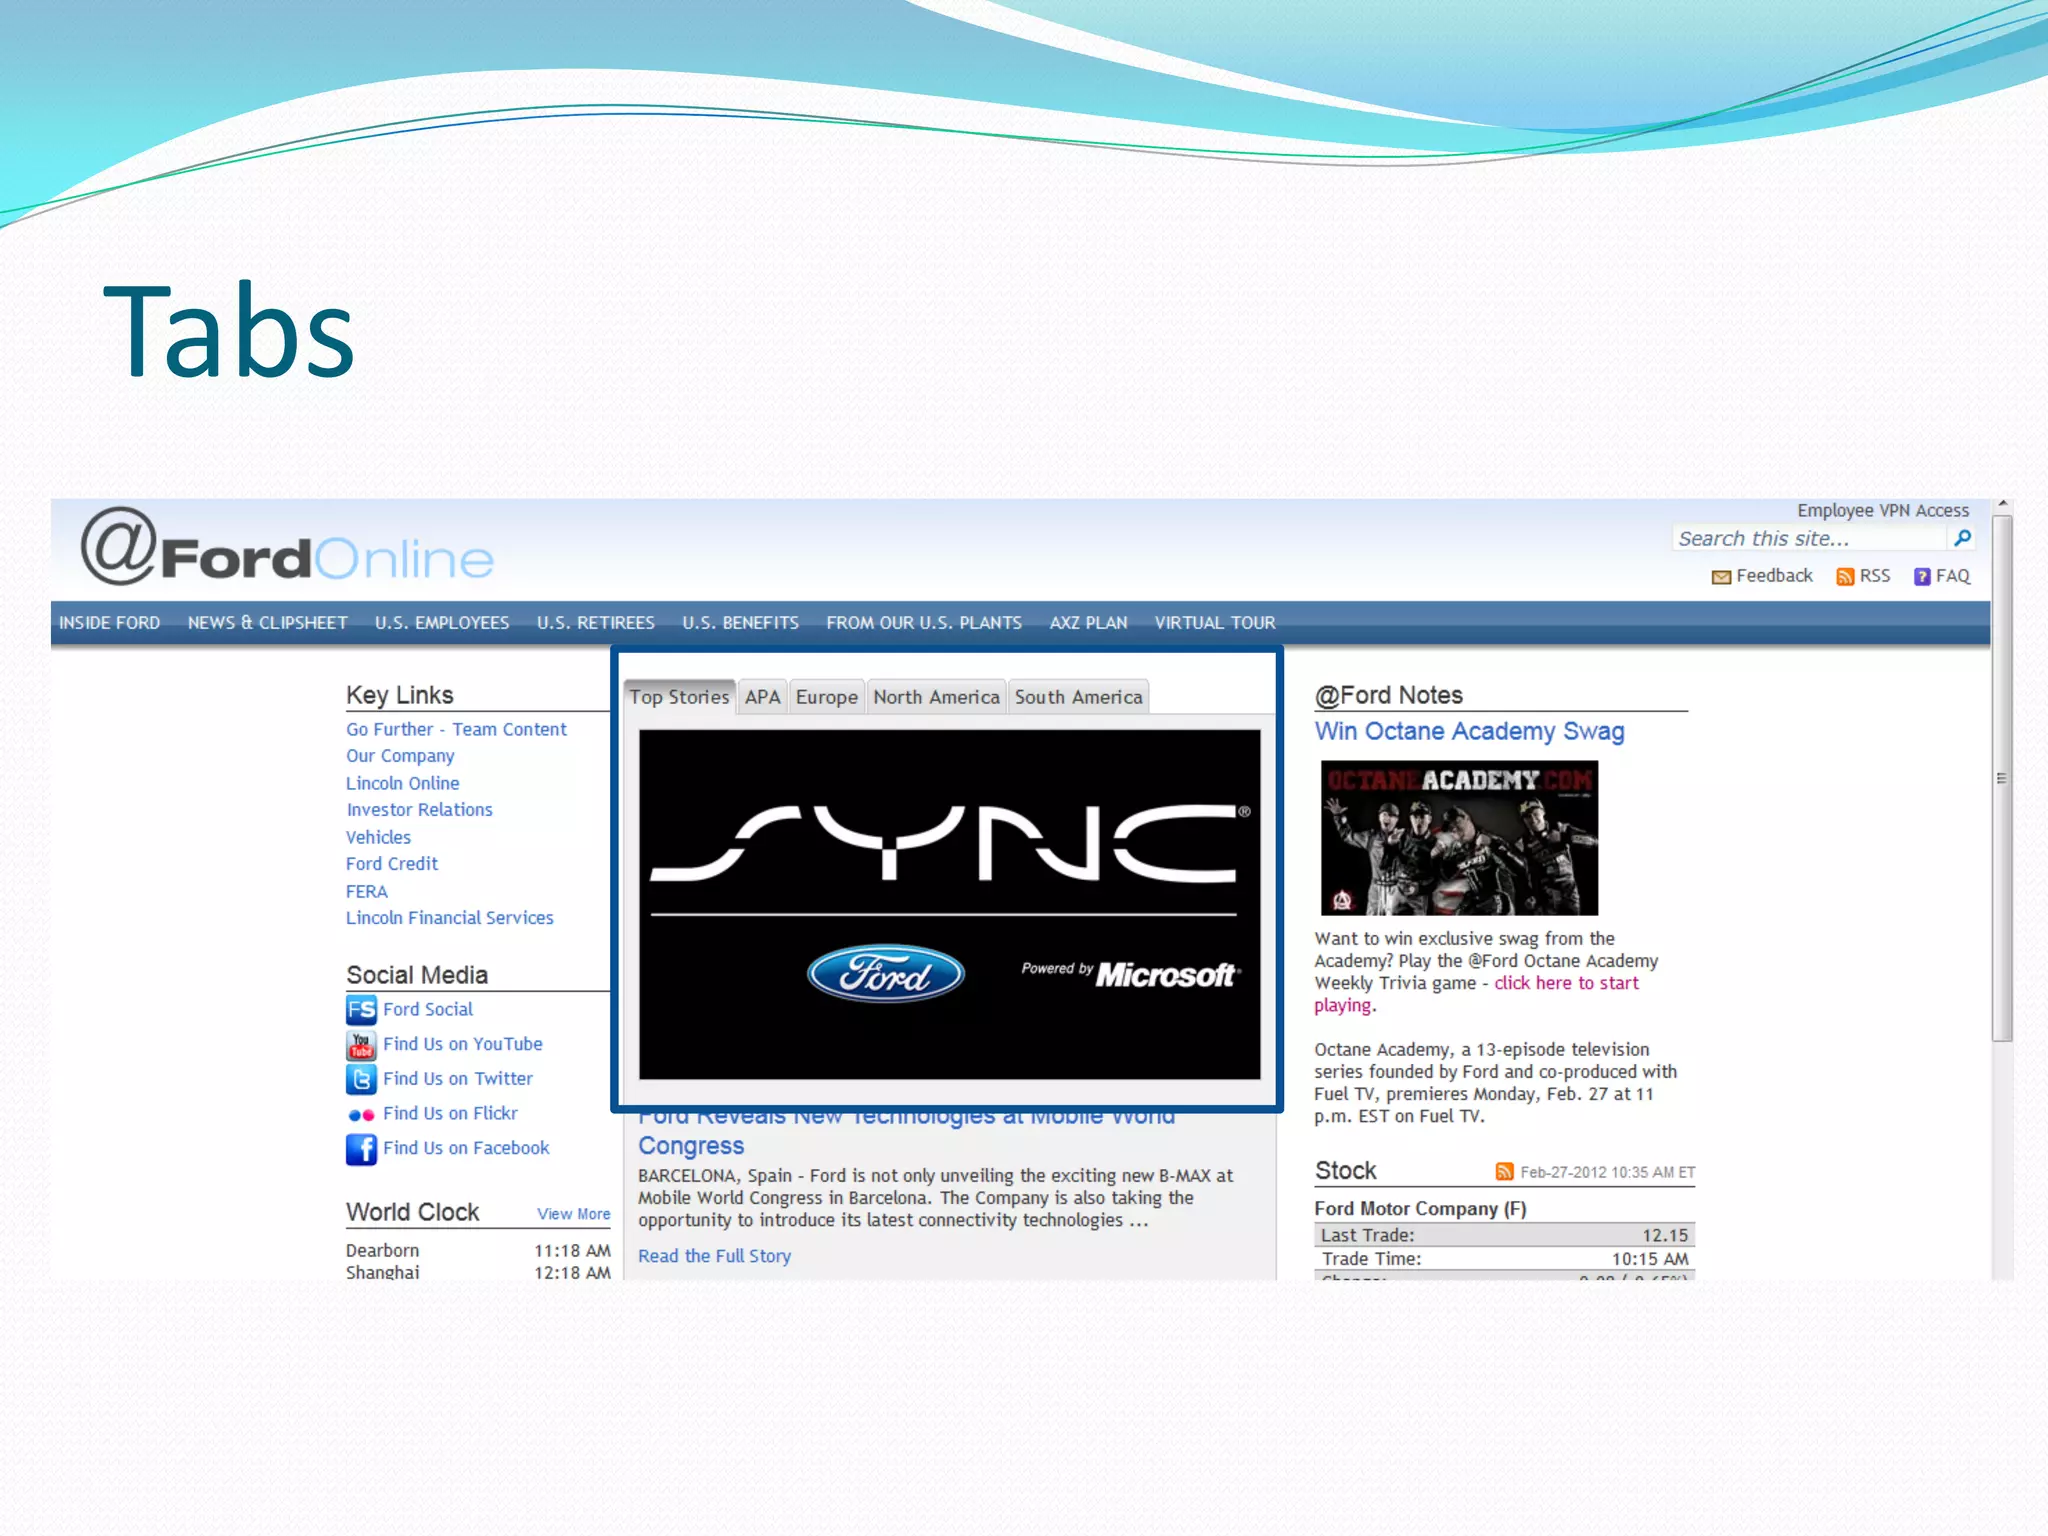Screen dimensions: 2048x1536
Task: Click View More beside World Clock
Action: click(x=573, y=1214)
